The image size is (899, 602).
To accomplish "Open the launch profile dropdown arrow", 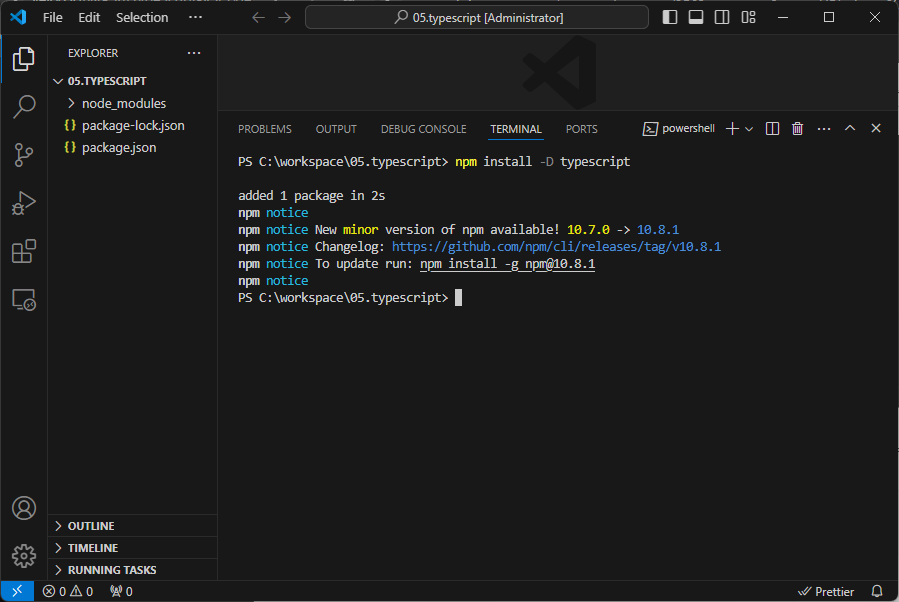I will point(749,129).
